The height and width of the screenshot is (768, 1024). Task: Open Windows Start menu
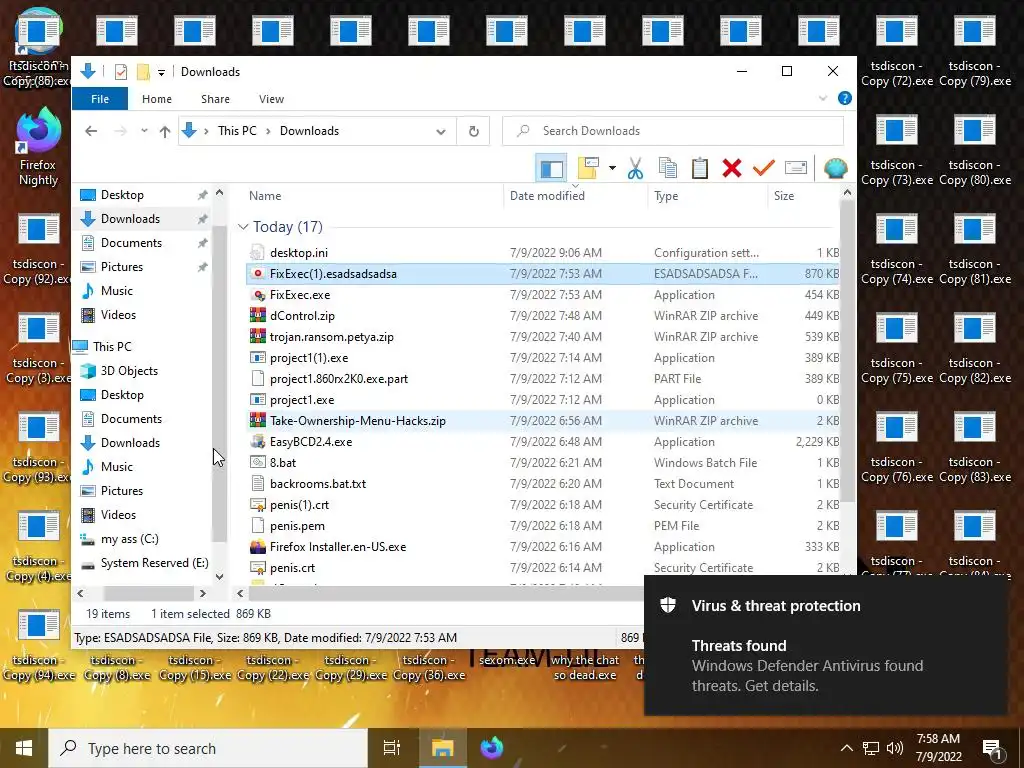click(24, 748)
